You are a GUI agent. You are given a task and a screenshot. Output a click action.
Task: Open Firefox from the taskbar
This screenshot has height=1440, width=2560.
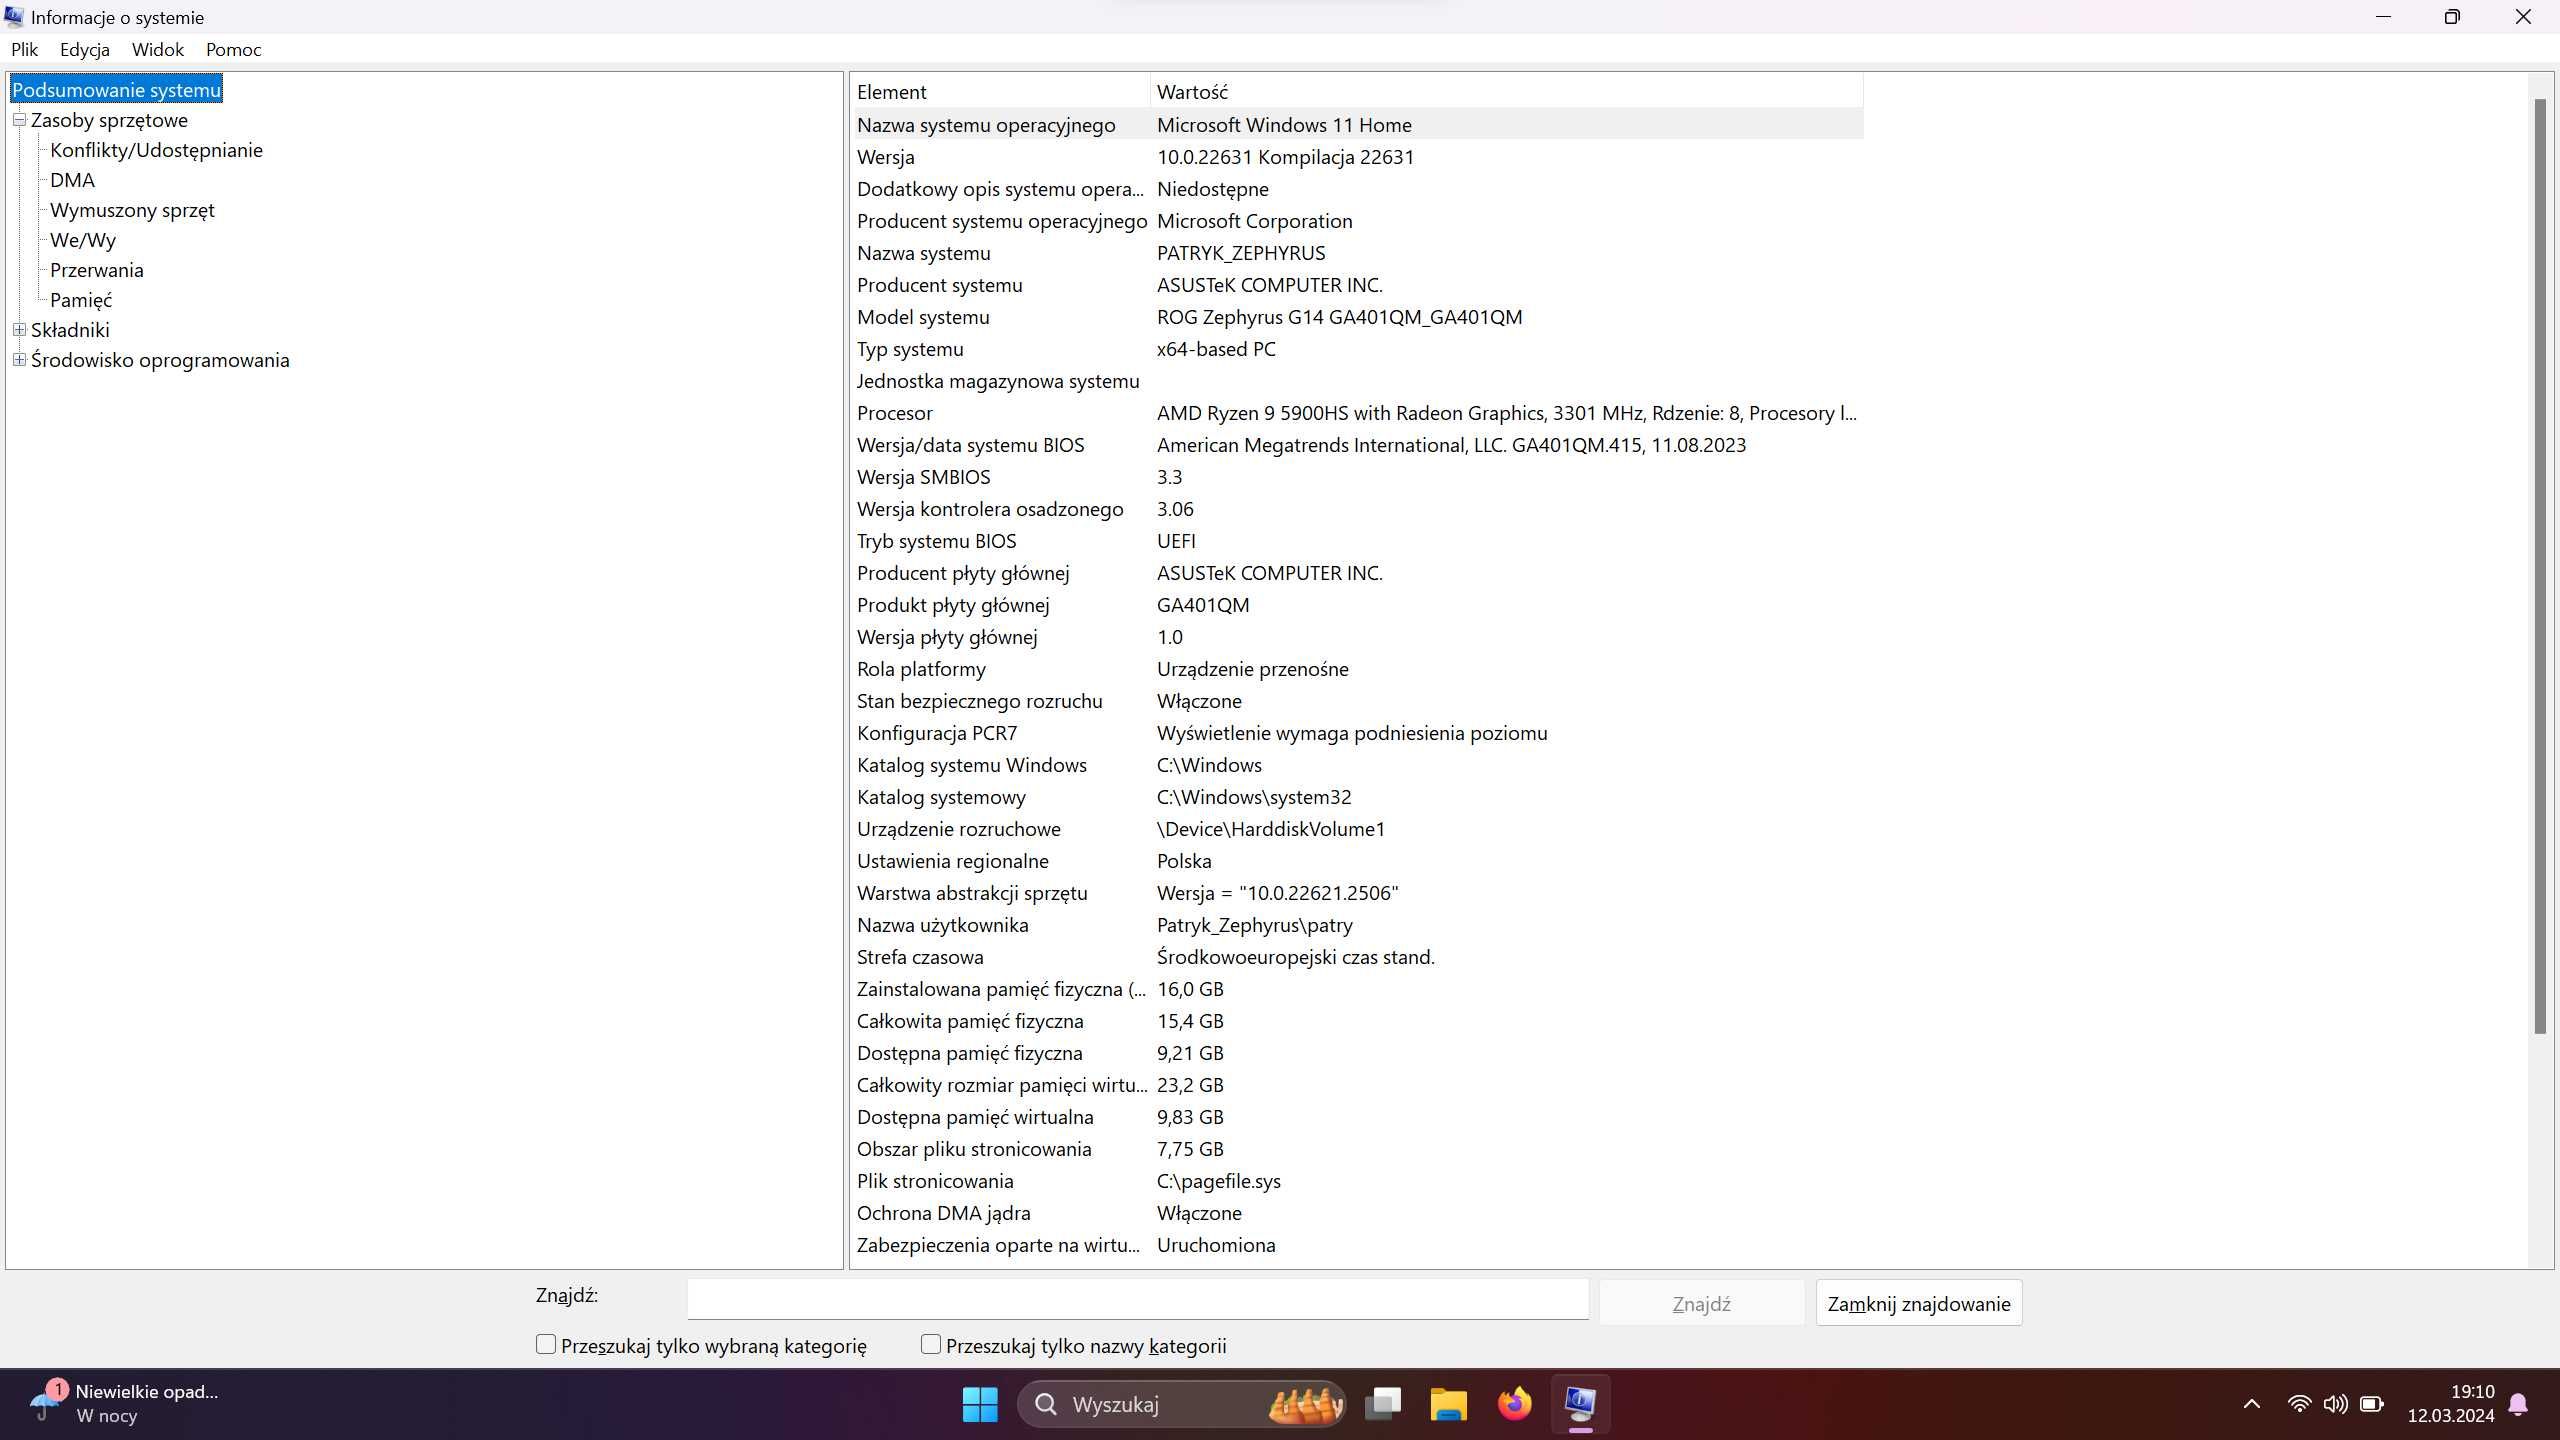pos(1514,1404)
